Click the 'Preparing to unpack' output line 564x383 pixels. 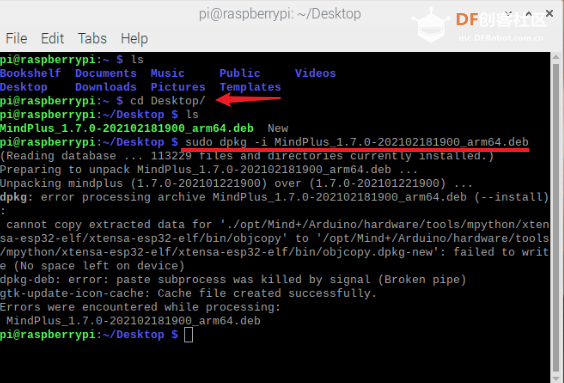(209, 169)
